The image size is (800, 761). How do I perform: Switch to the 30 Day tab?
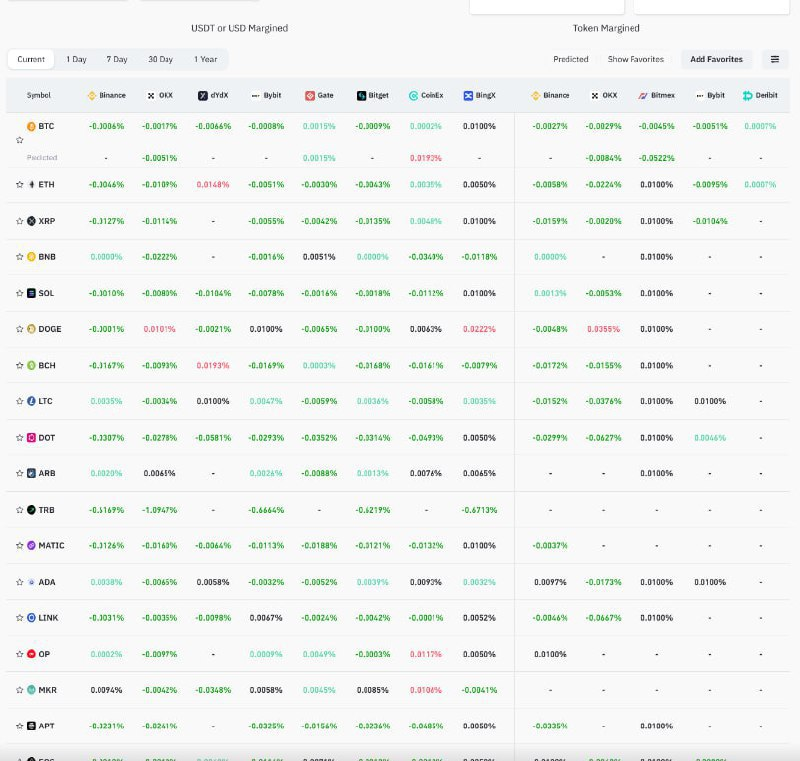(160, 59)
